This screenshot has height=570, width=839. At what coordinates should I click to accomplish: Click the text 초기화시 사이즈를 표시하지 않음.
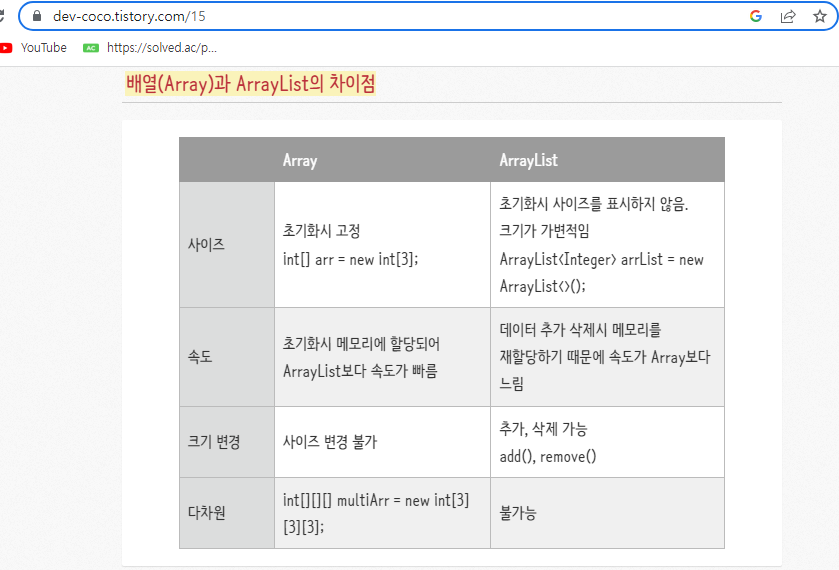[x=594, y=203]
